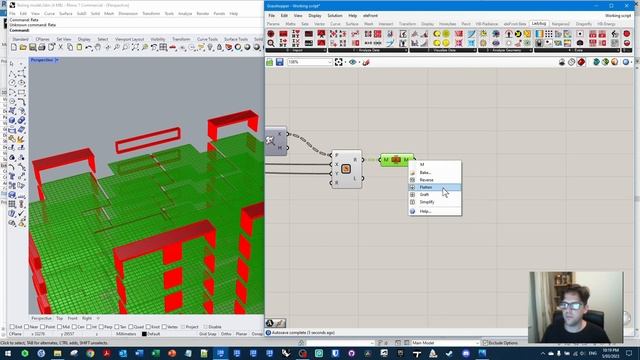The height and width of the screenshot is (360, 640).
Task: Toggle the Knot osnap checkbox
Action: click(x=148, y=327)
